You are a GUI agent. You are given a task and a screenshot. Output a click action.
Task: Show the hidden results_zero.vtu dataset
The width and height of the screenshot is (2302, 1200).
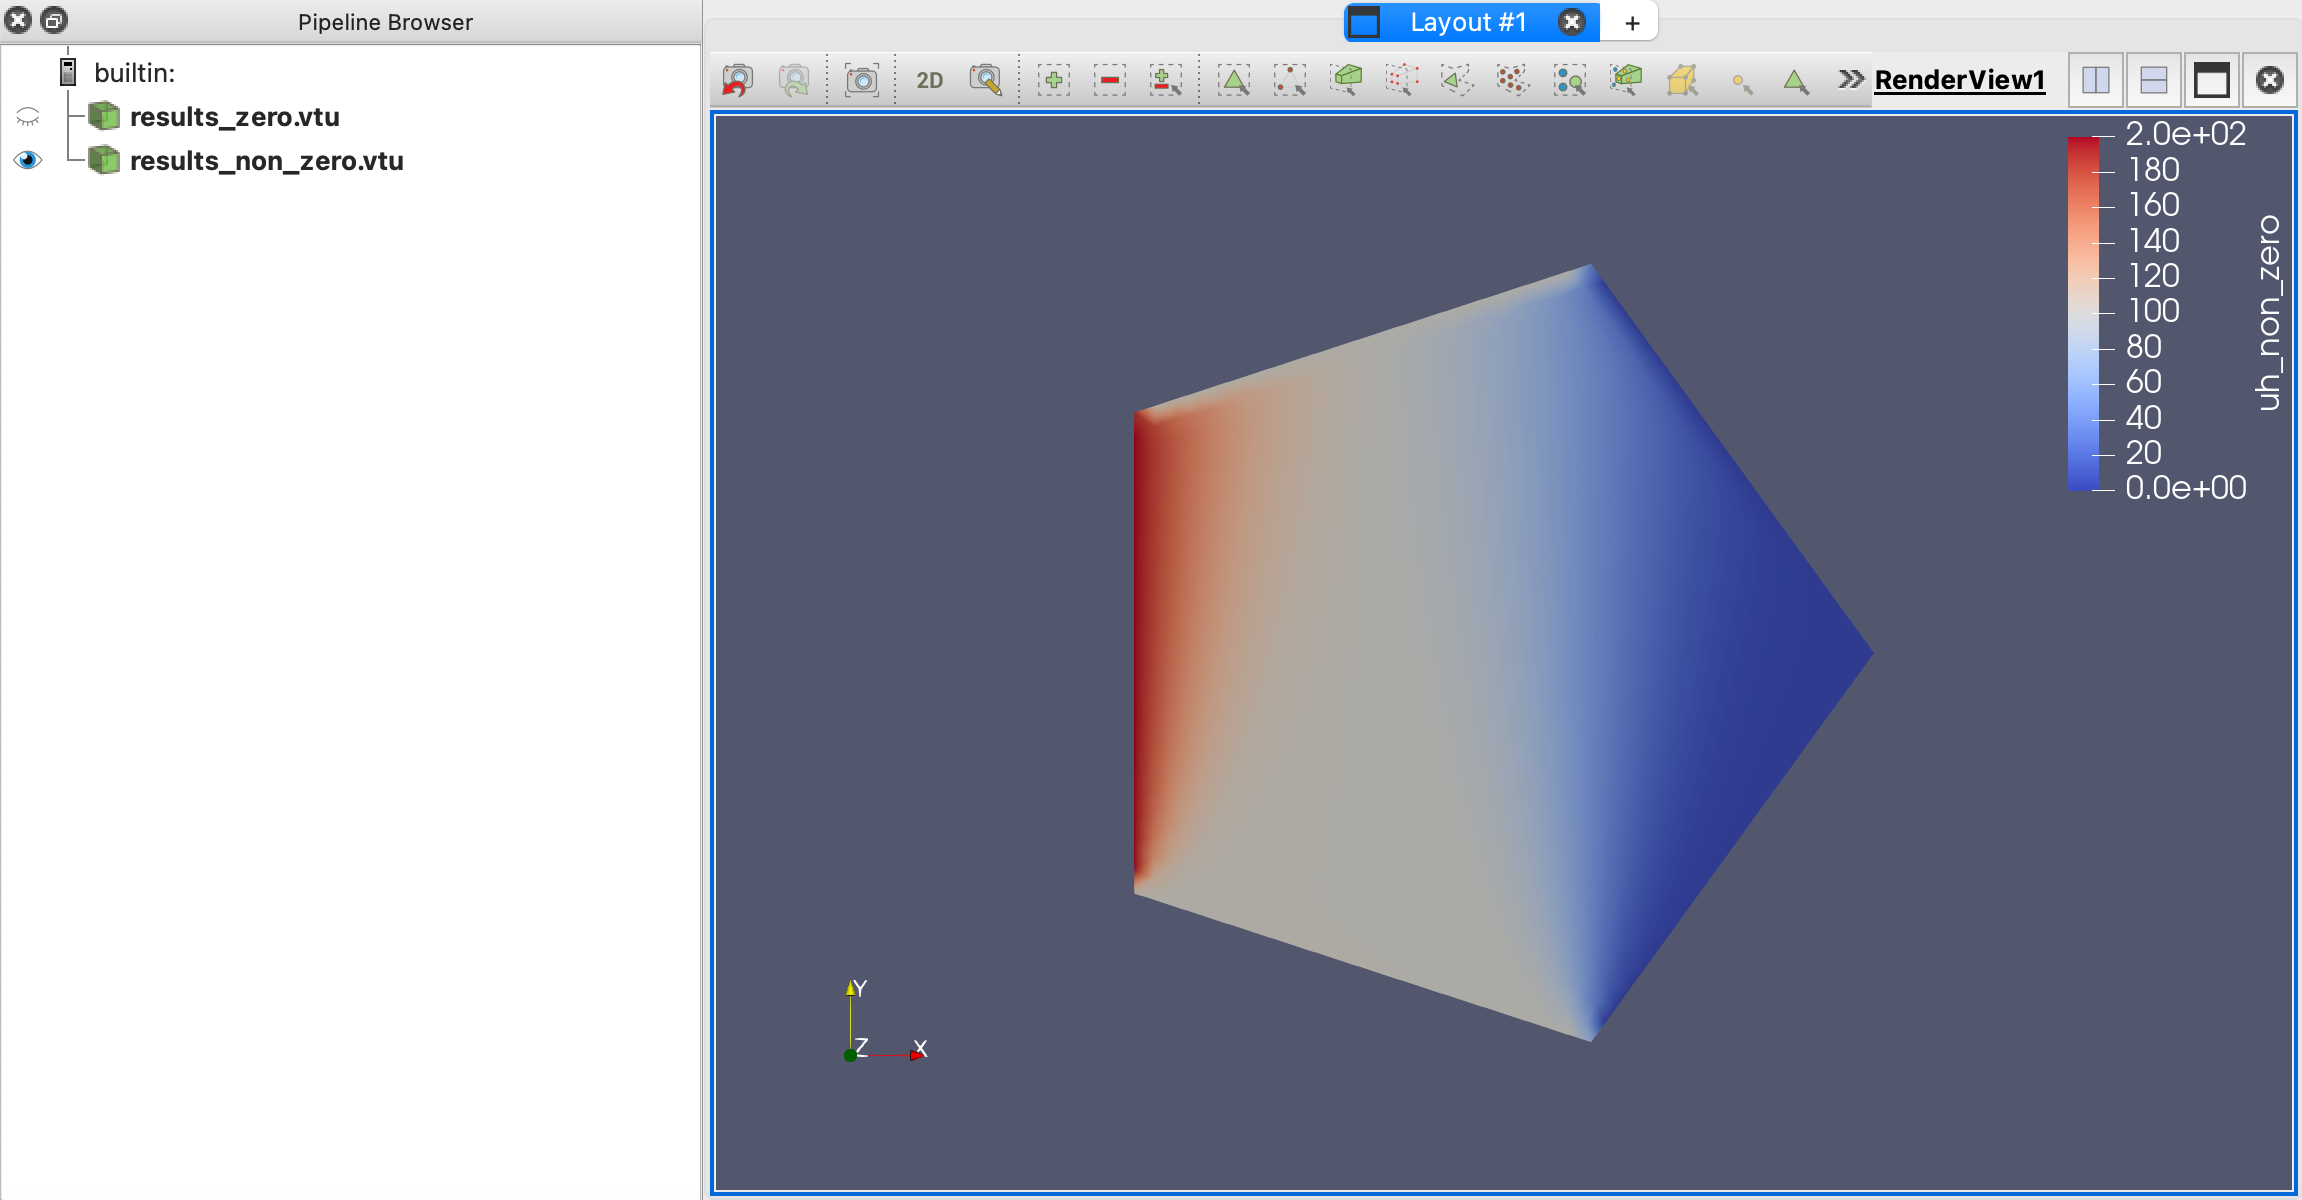(28, 117)
